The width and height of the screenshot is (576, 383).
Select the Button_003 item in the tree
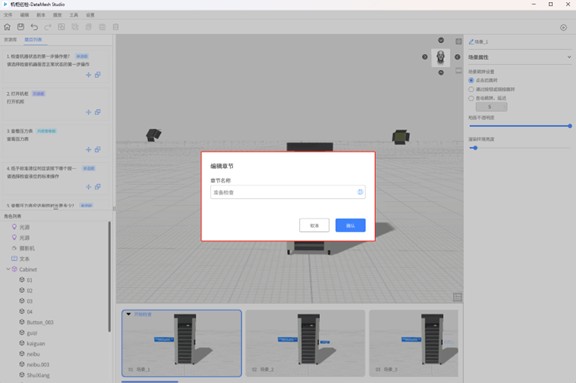tap(55, 322)
